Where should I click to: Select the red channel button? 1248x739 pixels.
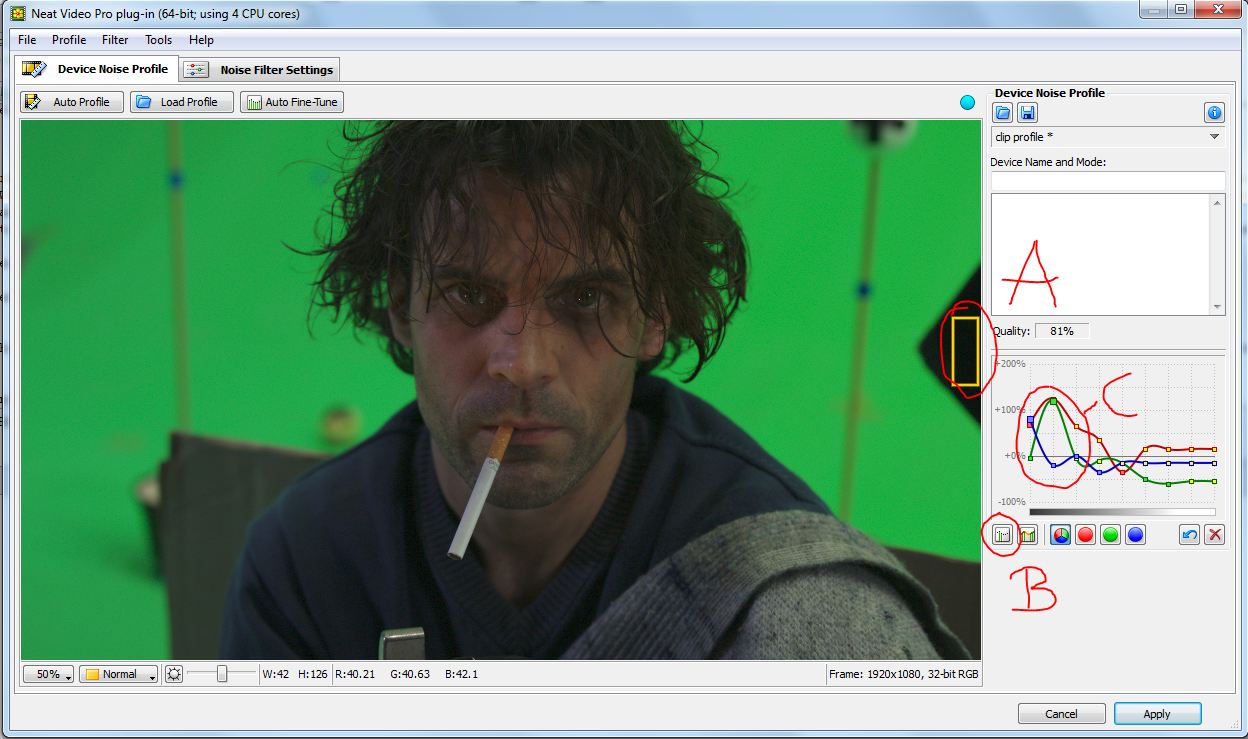(1085, 535)
